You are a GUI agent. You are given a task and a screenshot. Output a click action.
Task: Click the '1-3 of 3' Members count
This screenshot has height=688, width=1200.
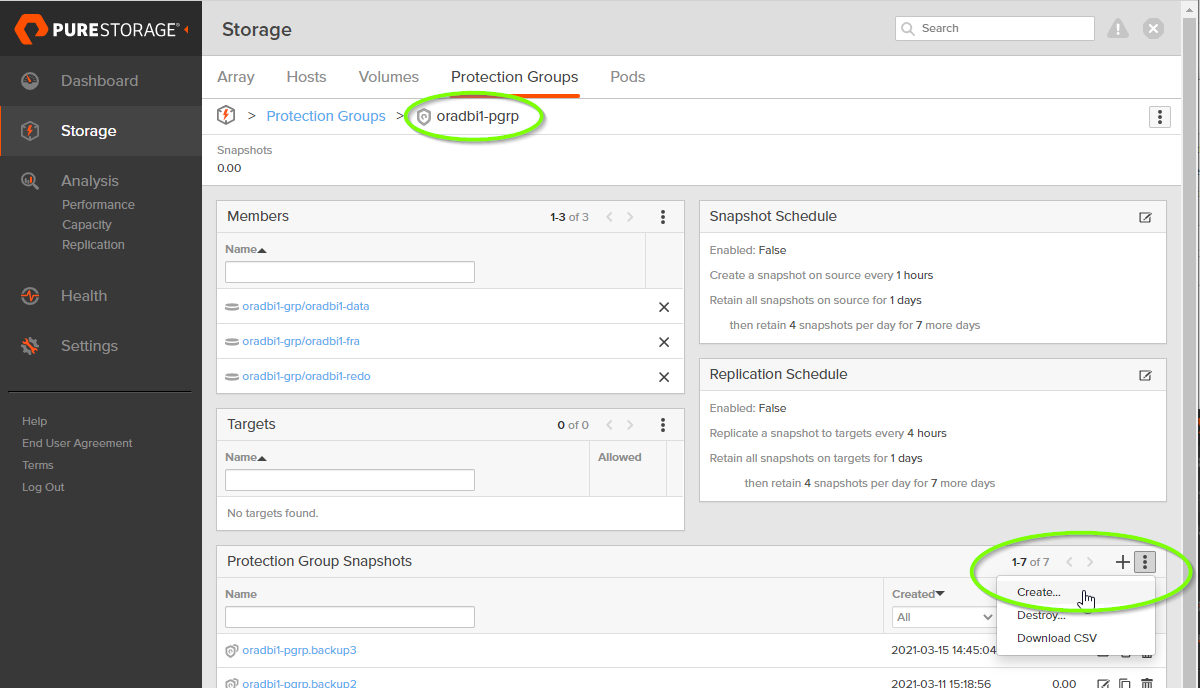click(569, 217)
